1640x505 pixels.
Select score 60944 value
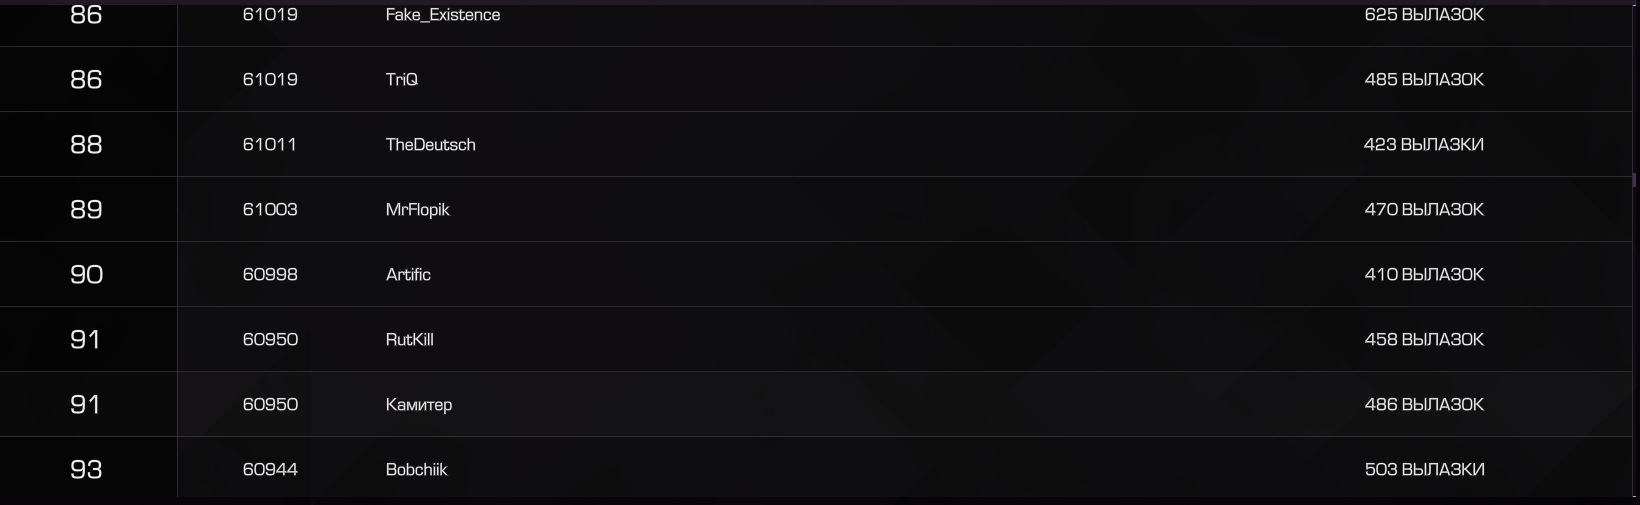[x=270, y=469]
